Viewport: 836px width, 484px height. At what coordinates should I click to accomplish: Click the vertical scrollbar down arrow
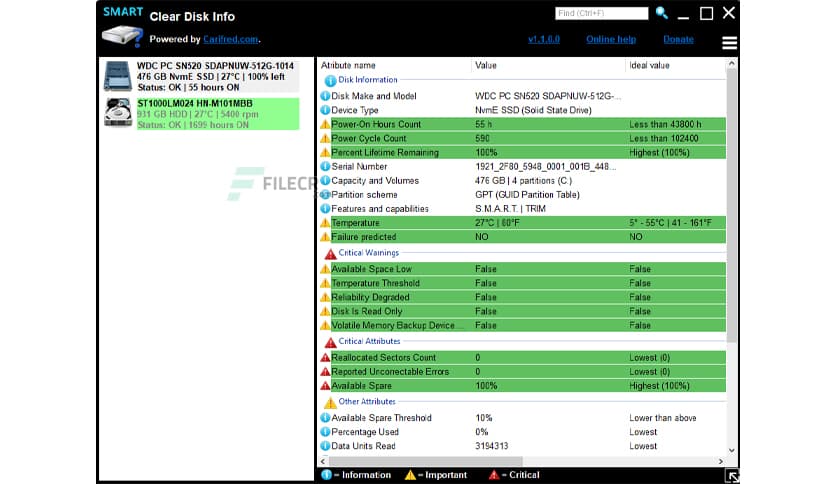[x=732, y=450]
